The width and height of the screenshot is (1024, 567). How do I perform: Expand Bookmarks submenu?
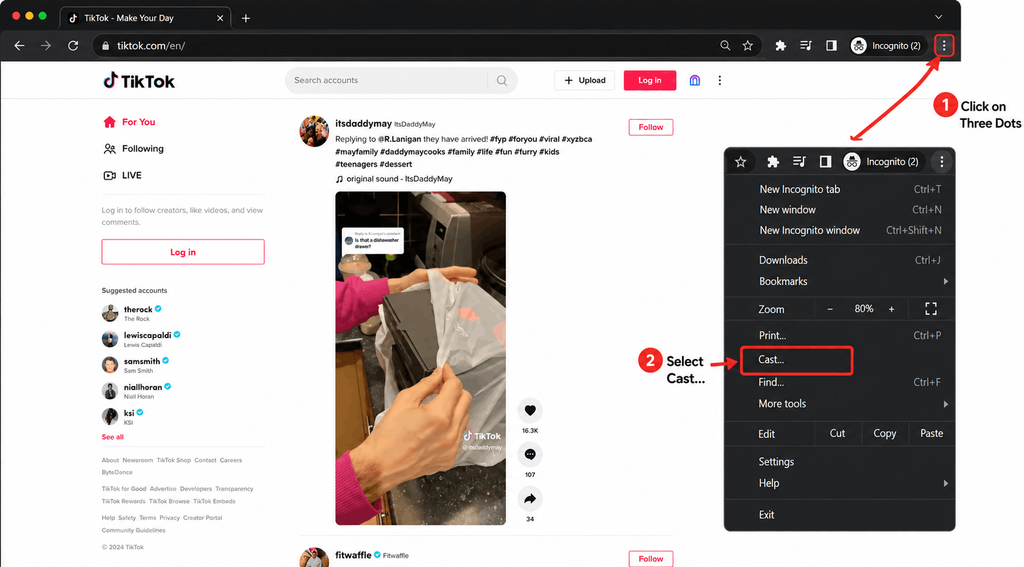coord(839,282)
